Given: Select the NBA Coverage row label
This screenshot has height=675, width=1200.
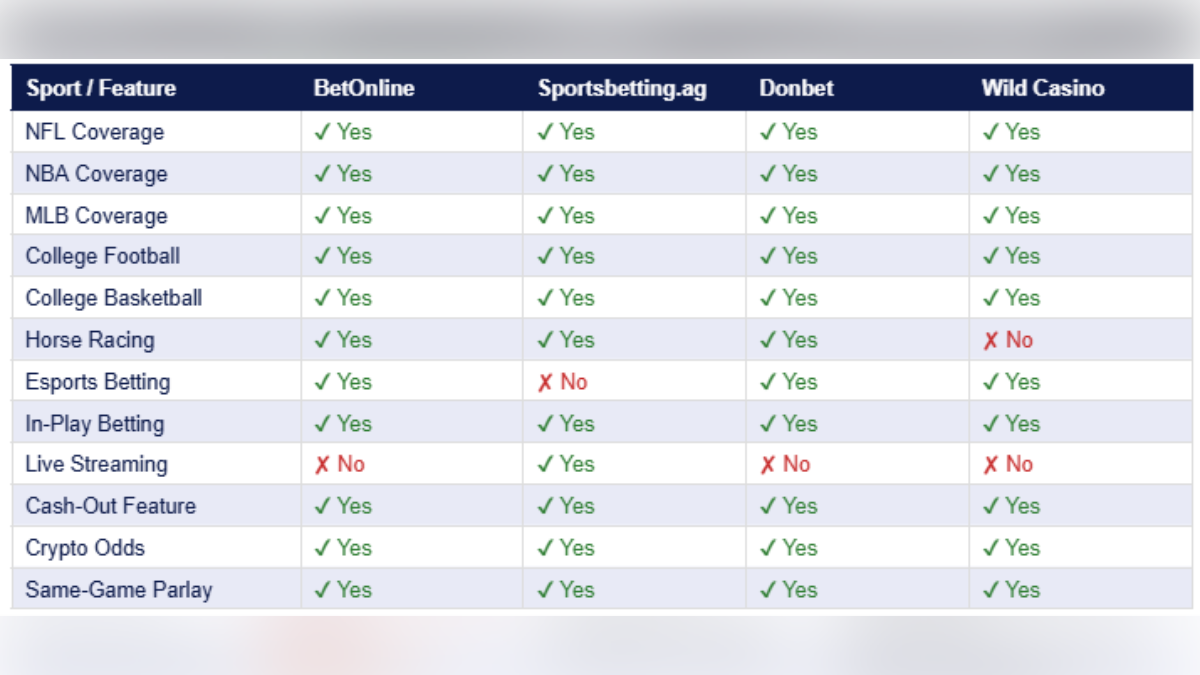Looking at the screenshot, I should tap(96, 174).
